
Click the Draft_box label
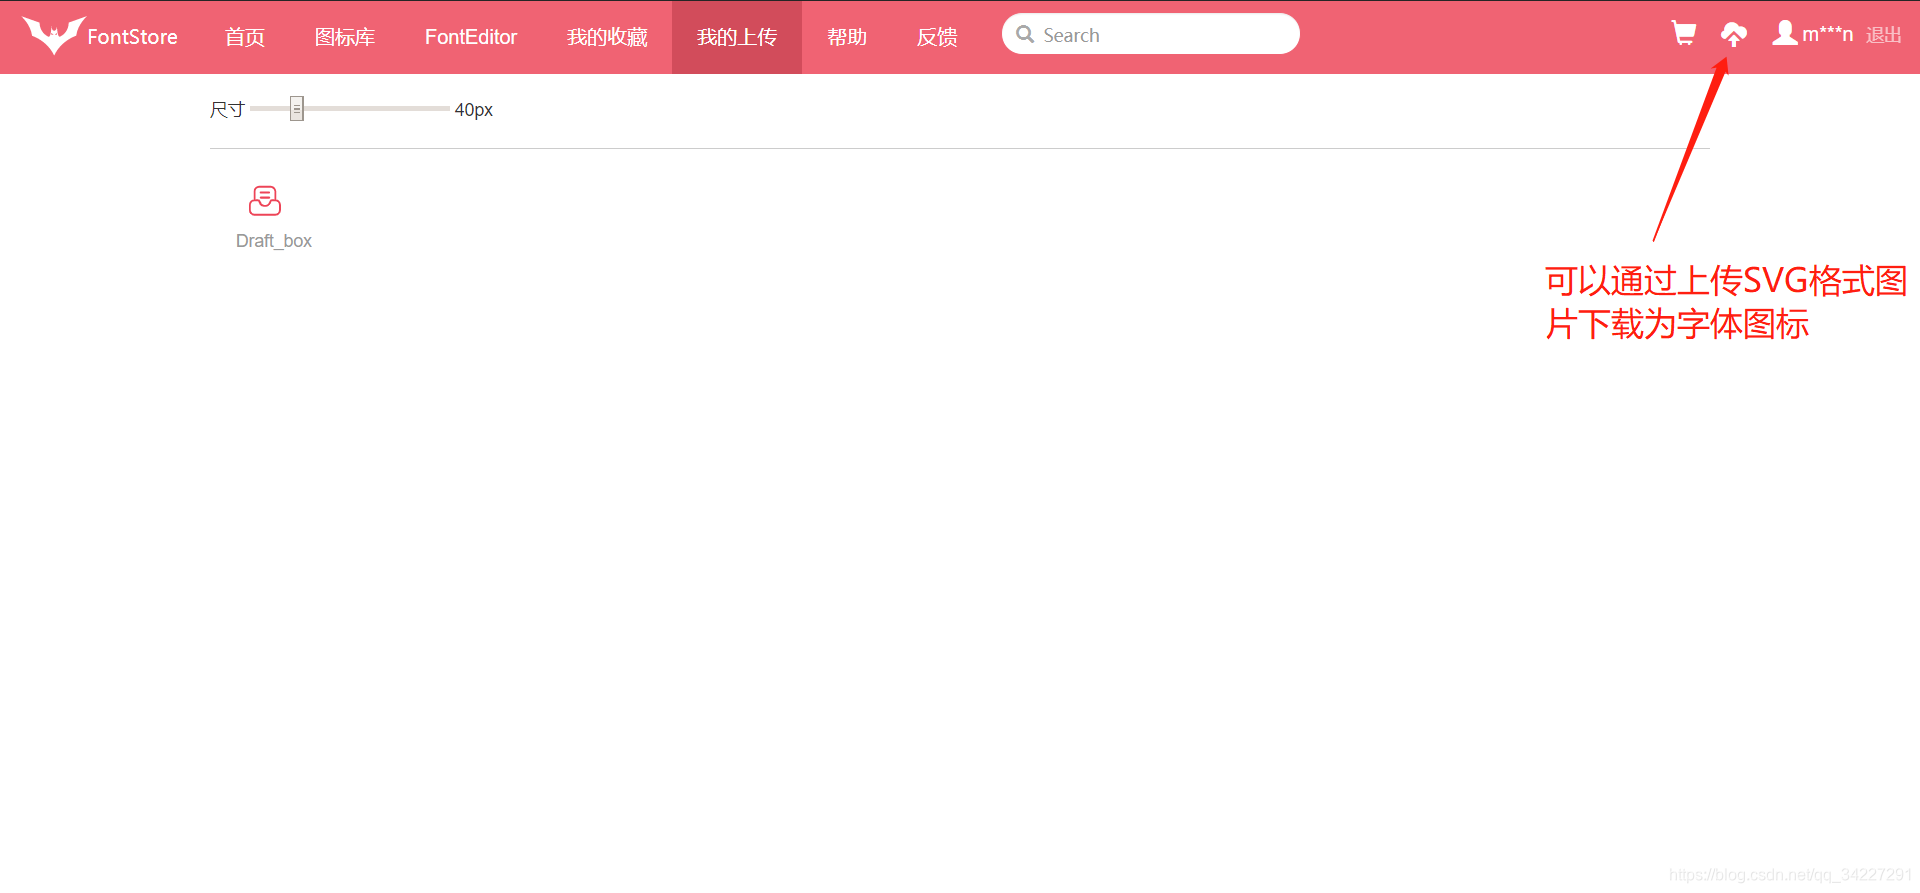pos(274,241)
